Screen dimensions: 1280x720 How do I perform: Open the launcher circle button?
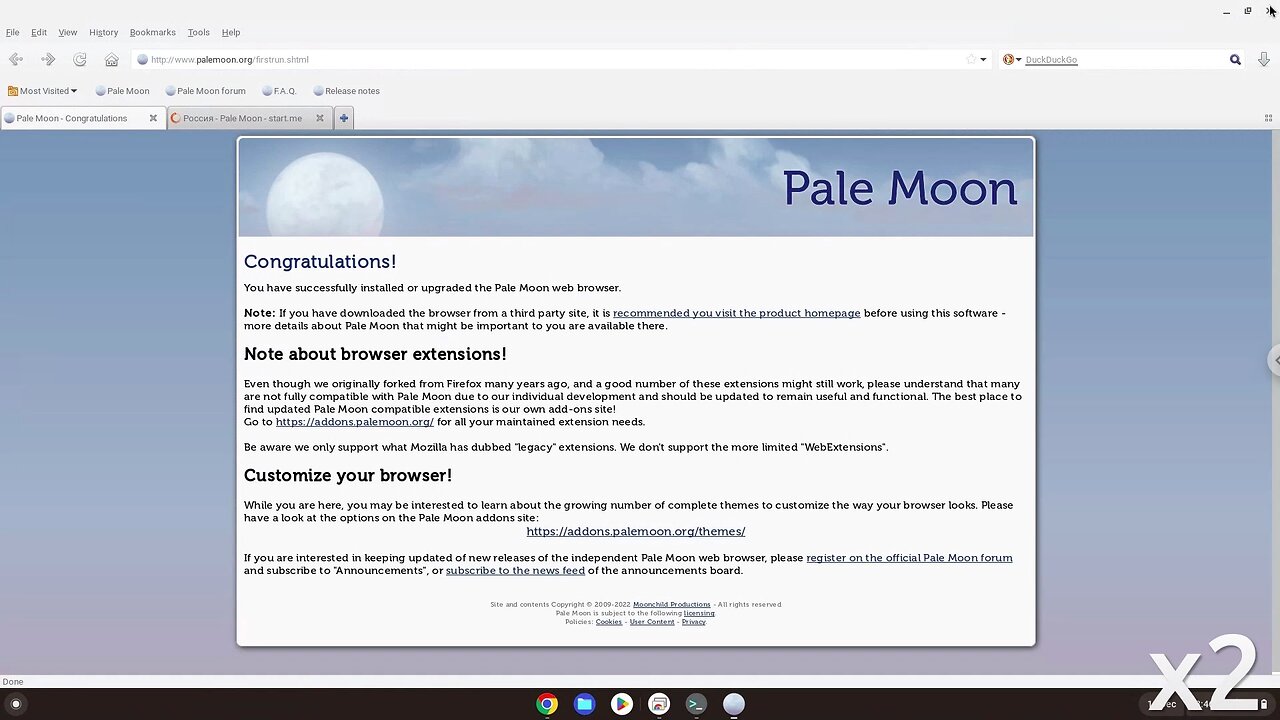[x=15, y=704]
